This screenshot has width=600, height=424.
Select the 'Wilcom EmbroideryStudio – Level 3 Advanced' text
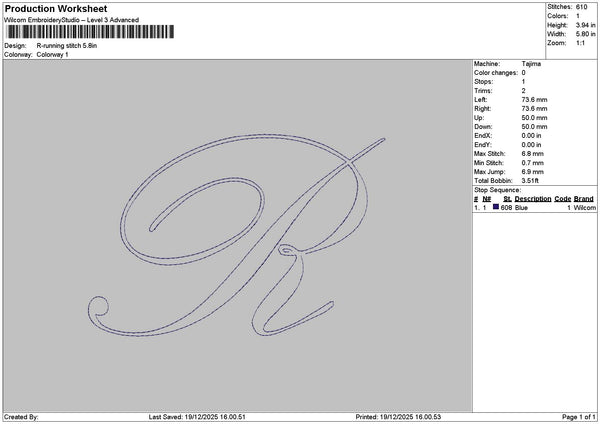(72, 20)
